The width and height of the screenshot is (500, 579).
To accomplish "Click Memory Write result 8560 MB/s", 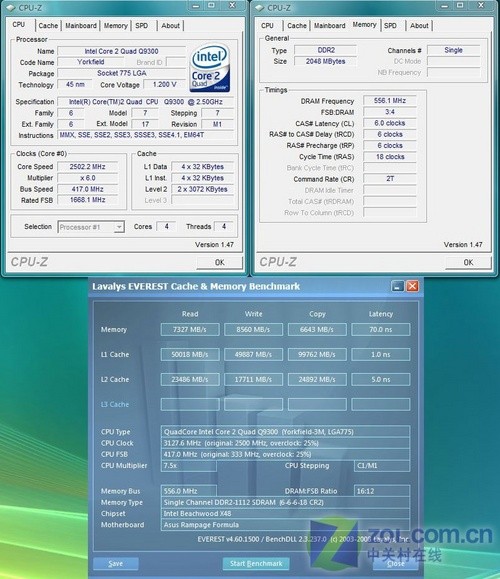I will pyautogui.click(x=253, y=329).
